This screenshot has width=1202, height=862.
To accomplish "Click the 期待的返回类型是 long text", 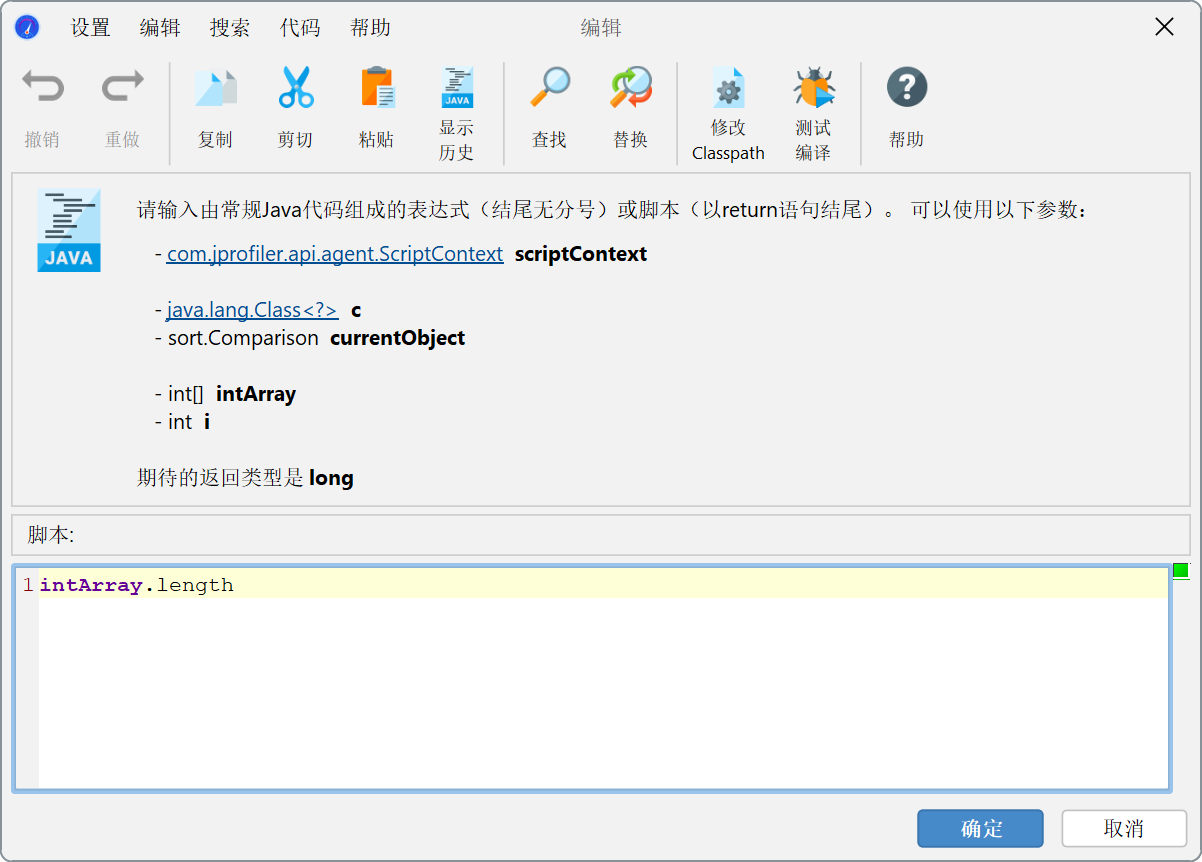I will 245,478.
